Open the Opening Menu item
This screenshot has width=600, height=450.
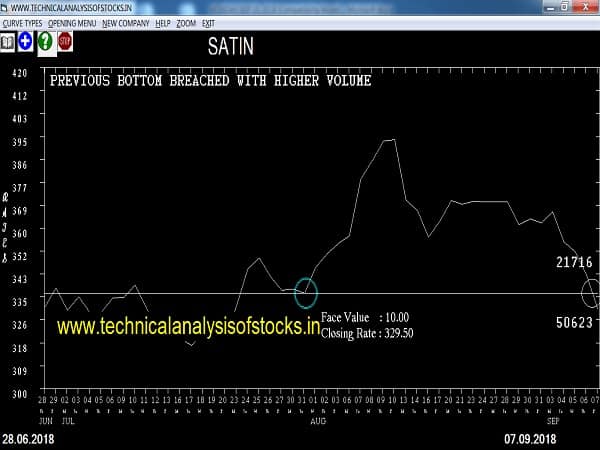[72, 22]
